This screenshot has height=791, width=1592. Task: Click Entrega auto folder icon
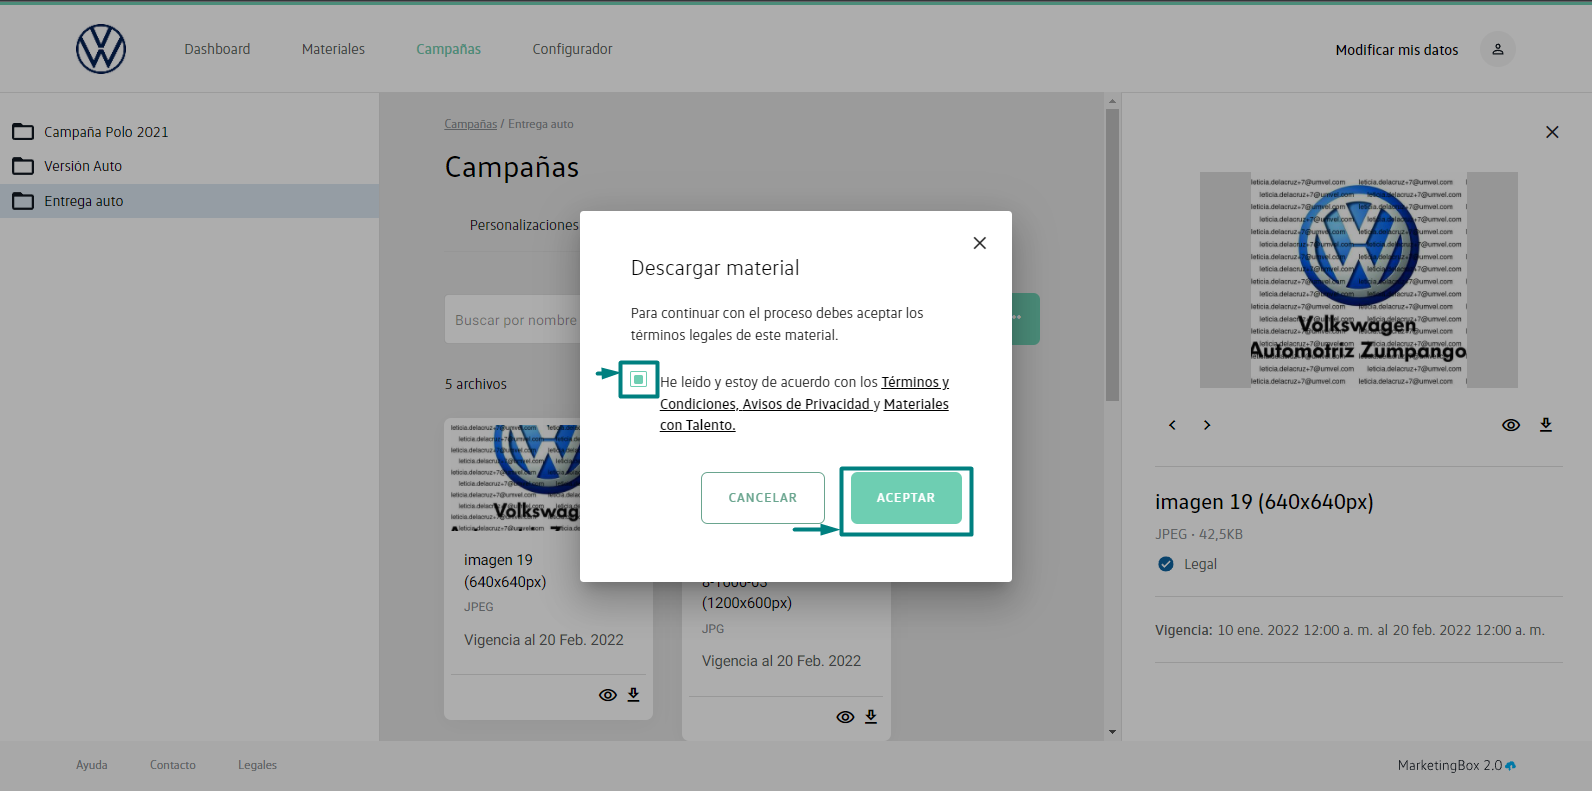pyautogui.click(x=23, y=201)
